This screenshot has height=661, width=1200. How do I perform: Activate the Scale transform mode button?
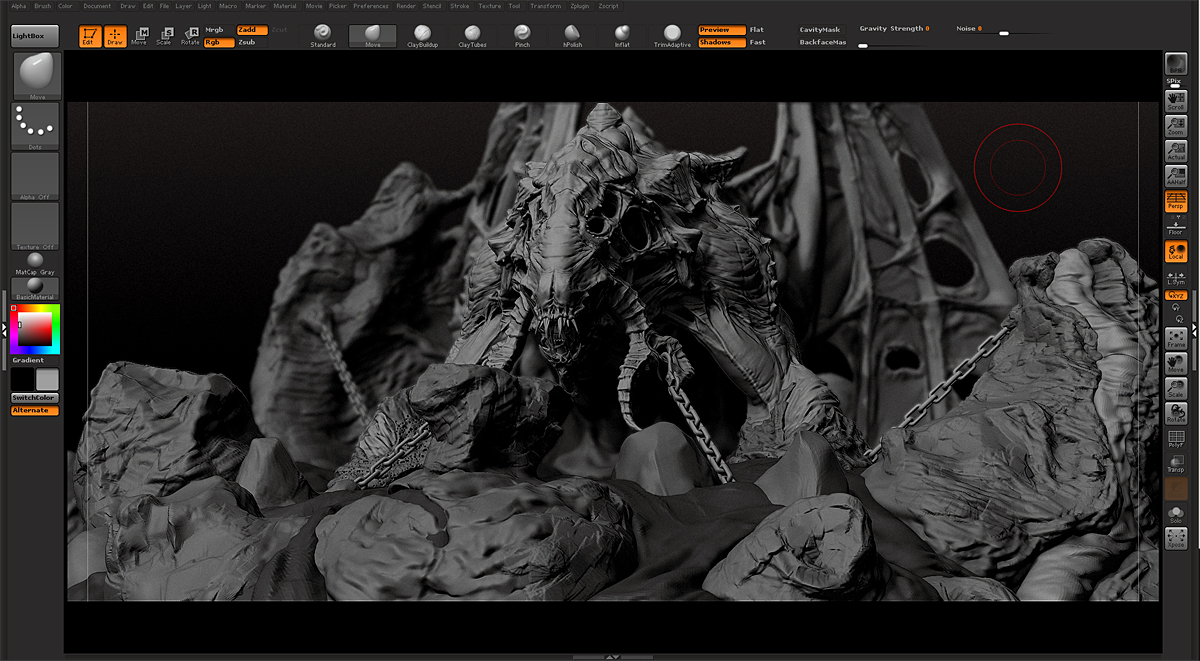pyautogui.click(x=164, y=36)
